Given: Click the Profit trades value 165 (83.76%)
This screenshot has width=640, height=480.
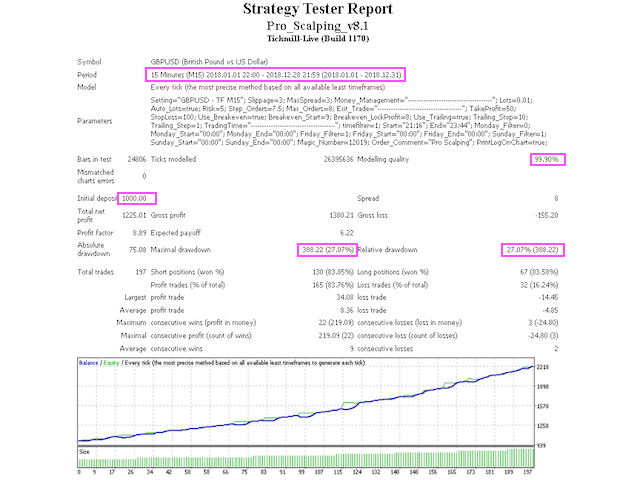Looking at the screenshot, I should [333, 285].
